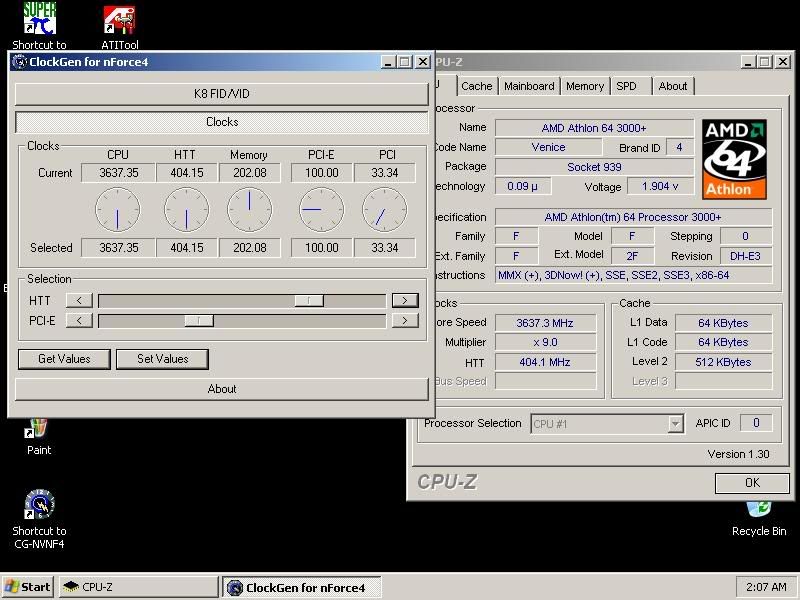
Task: Close the ClockGen for nForce4 window
Action: [x=423, y=62]
